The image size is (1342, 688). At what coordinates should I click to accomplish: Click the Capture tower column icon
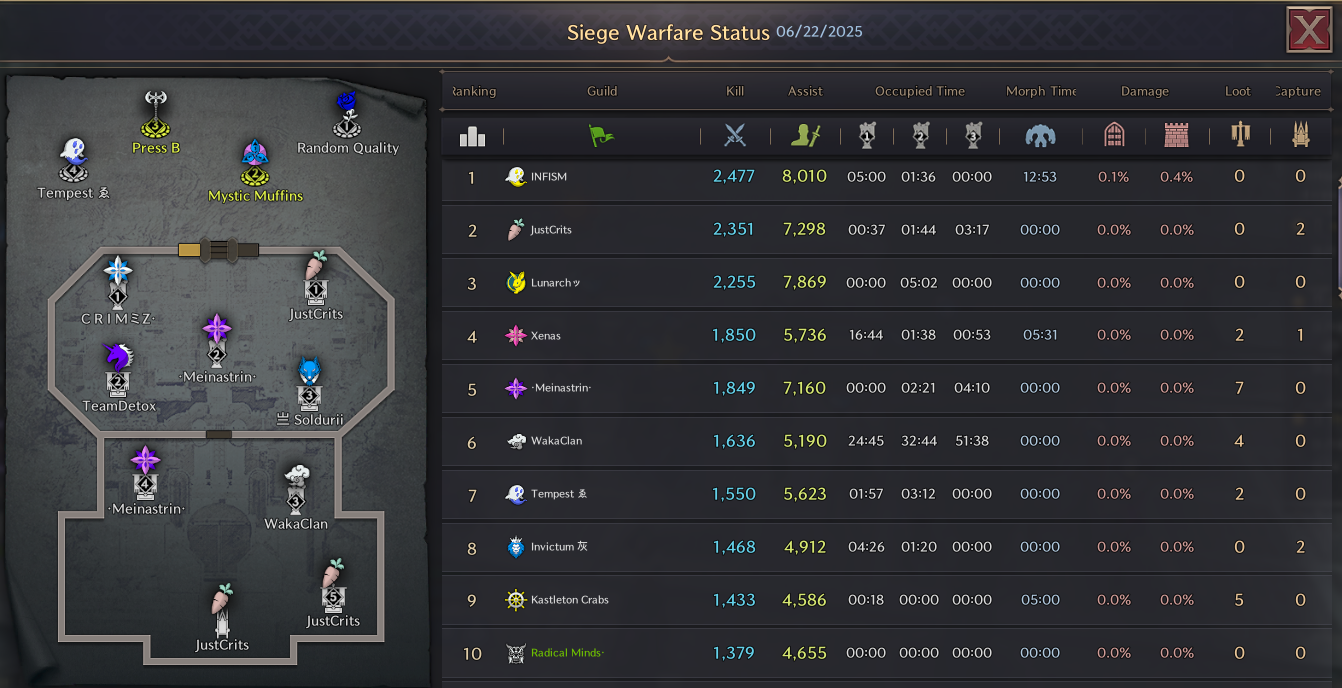coord(1300,135)
